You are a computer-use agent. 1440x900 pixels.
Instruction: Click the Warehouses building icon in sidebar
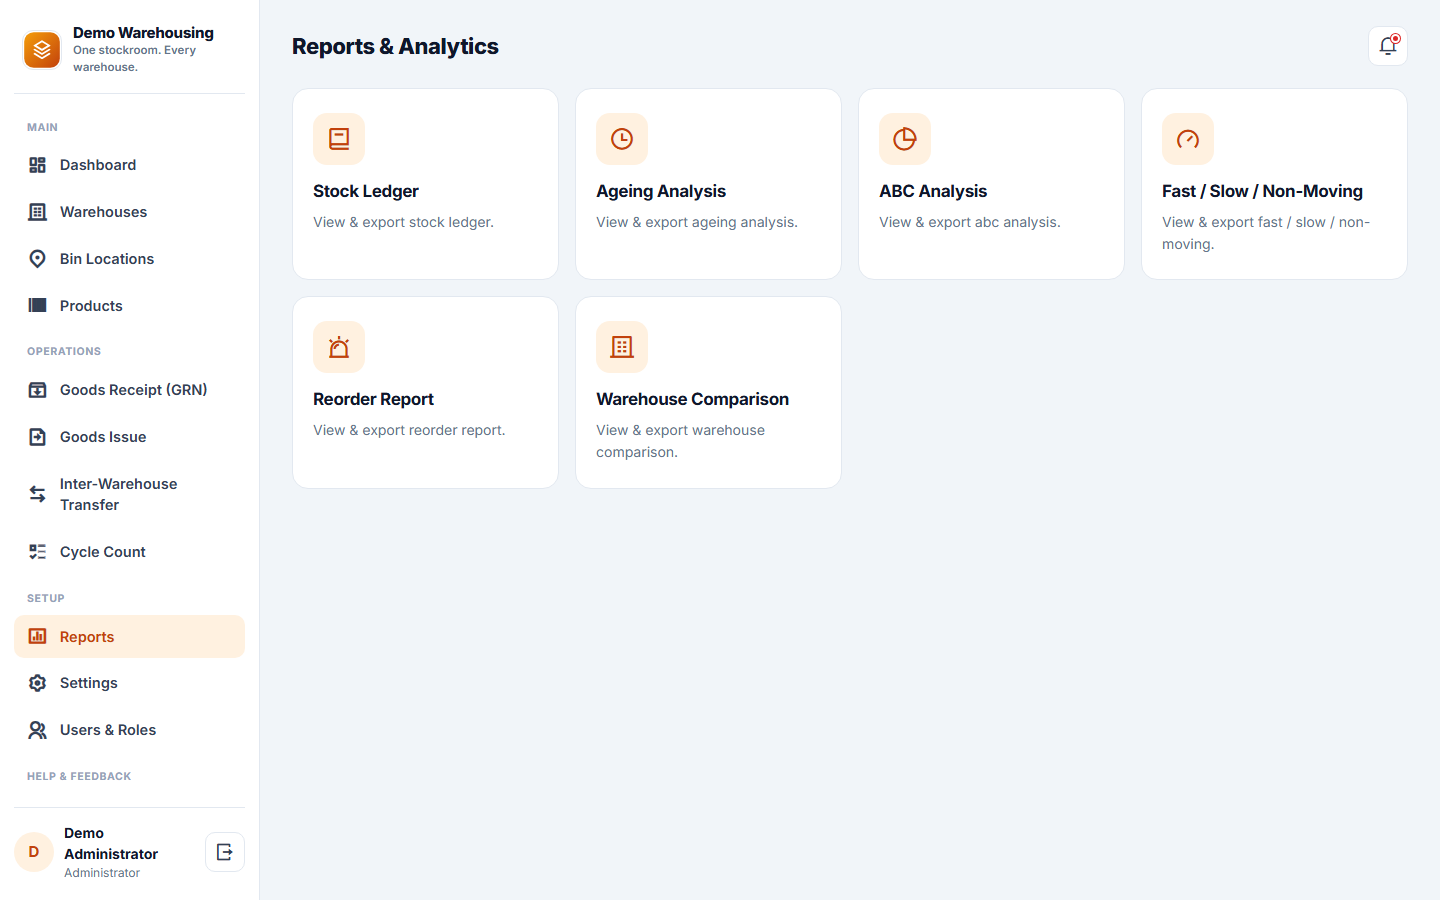point(37,212)
